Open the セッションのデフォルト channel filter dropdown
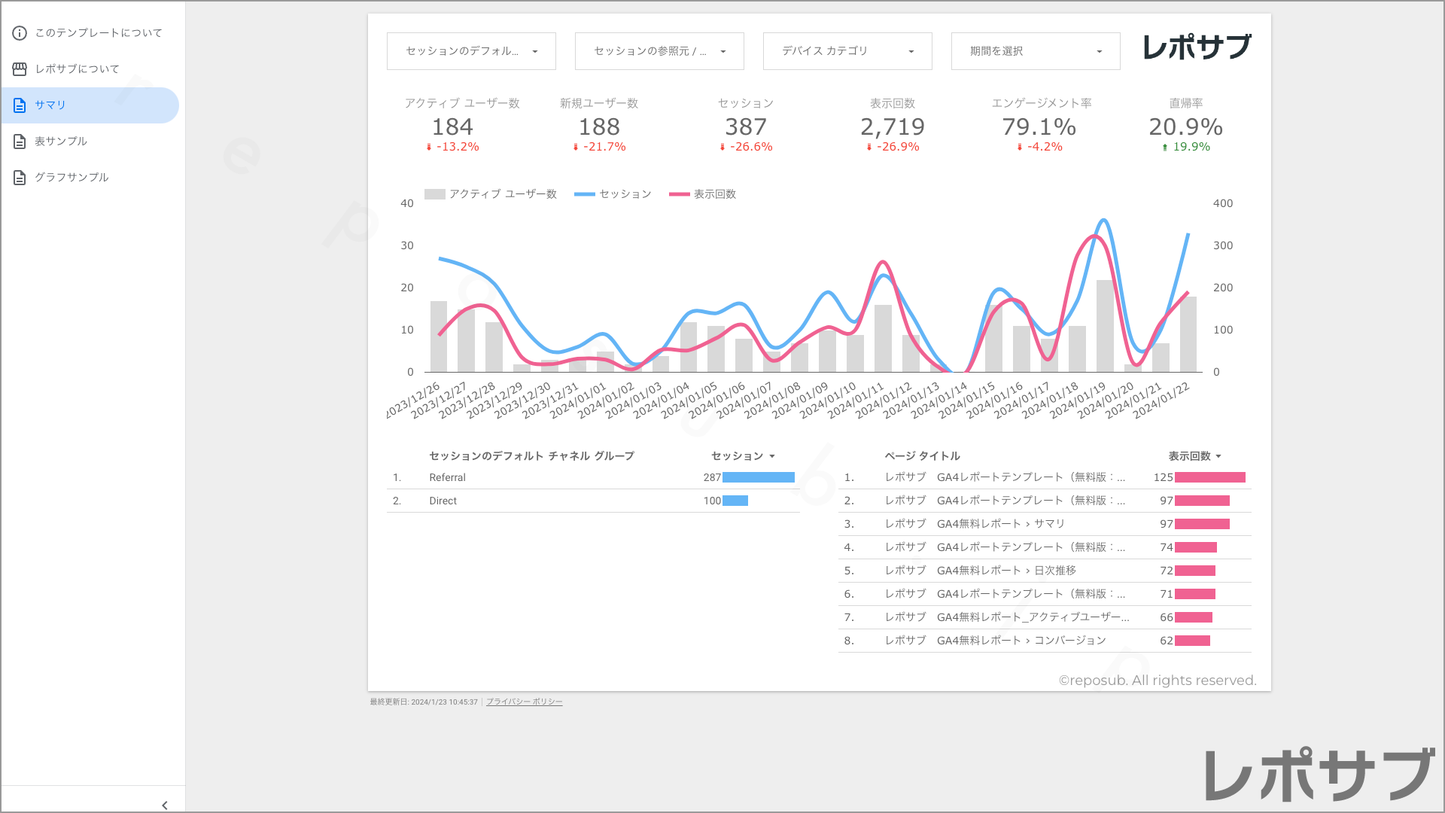 click(471, 51)
